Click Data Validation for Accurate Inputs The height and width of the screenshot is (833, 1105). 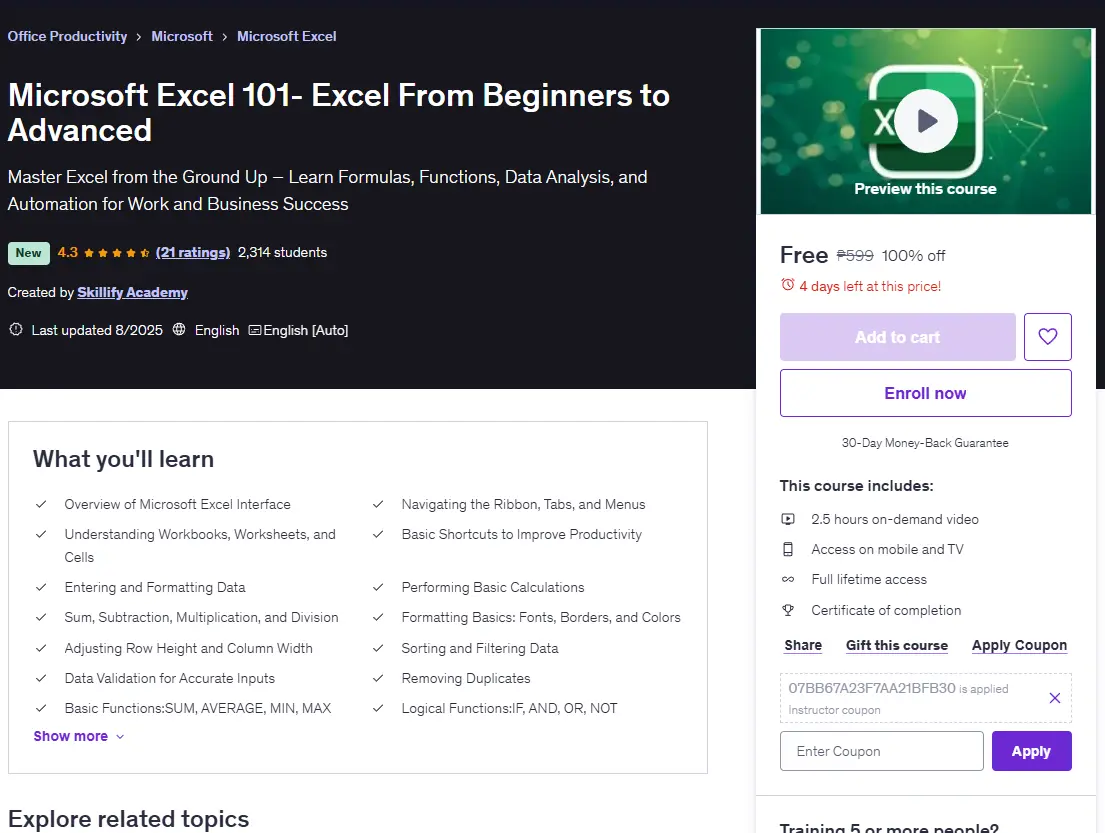point(169,678)
